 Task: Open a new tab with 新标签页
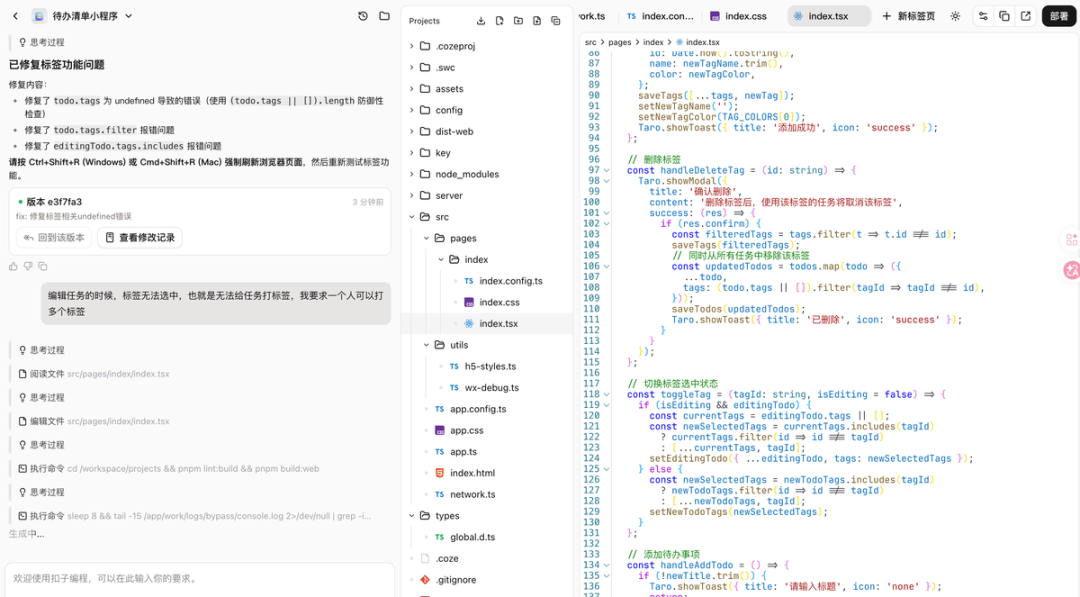coord(908,16)
